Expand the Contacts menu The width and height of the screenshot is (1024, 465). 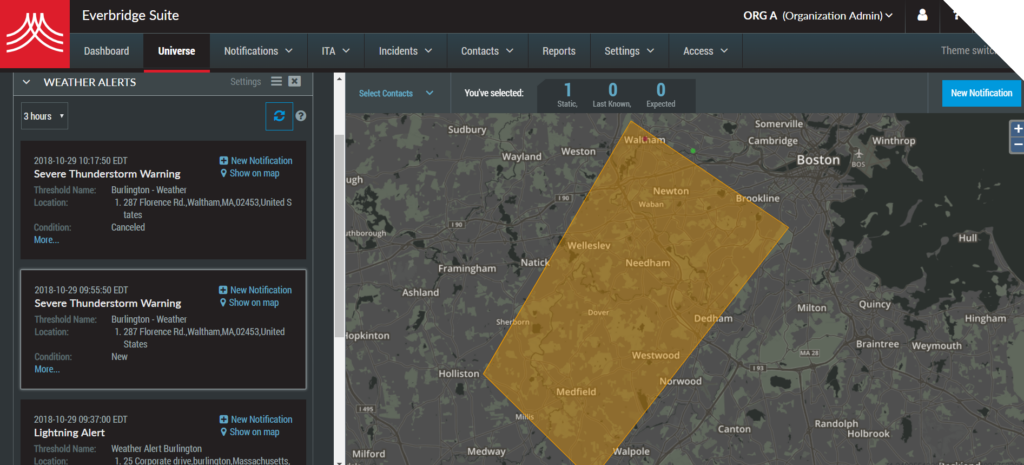[487, 51]
